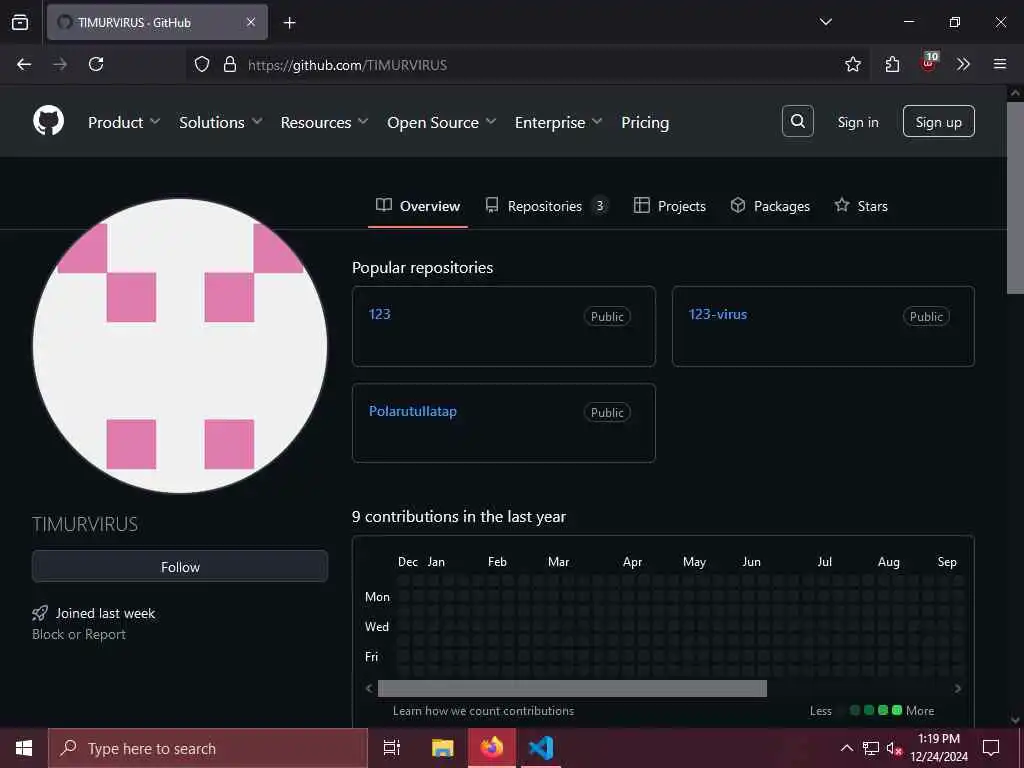This screenshot has height=768, width=1024.
Task: Click the taskbar clock showing 1:19 PM
Action: click(x=939, y=748)
